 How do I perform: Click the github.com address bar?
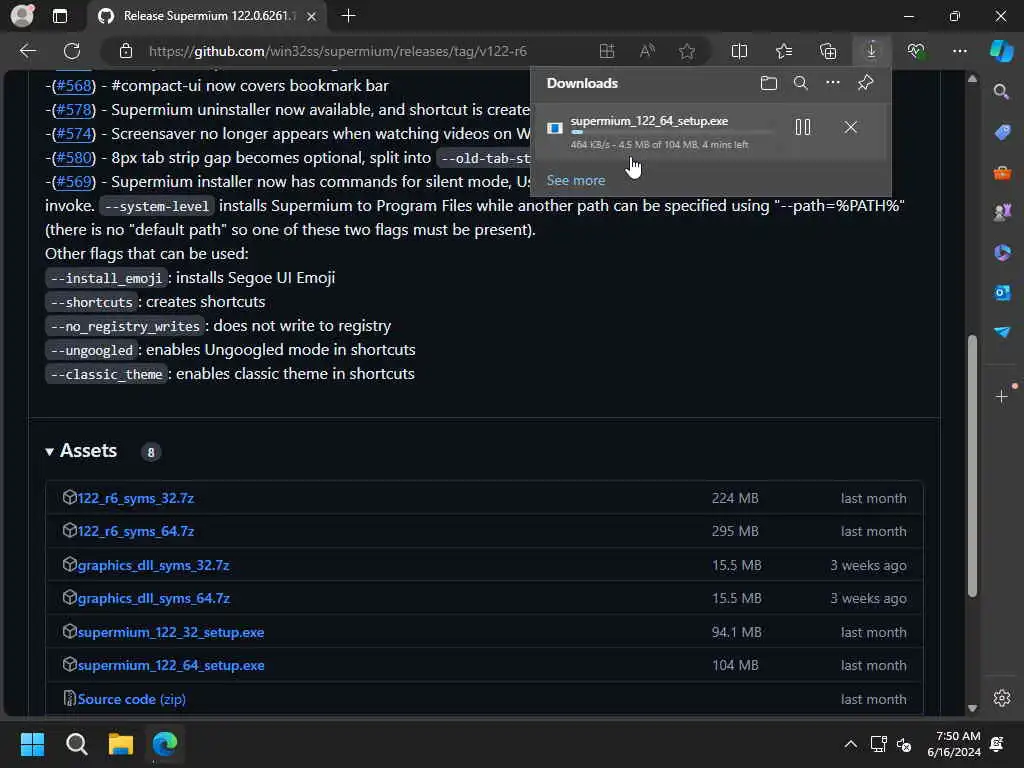[x=337, y=51]
